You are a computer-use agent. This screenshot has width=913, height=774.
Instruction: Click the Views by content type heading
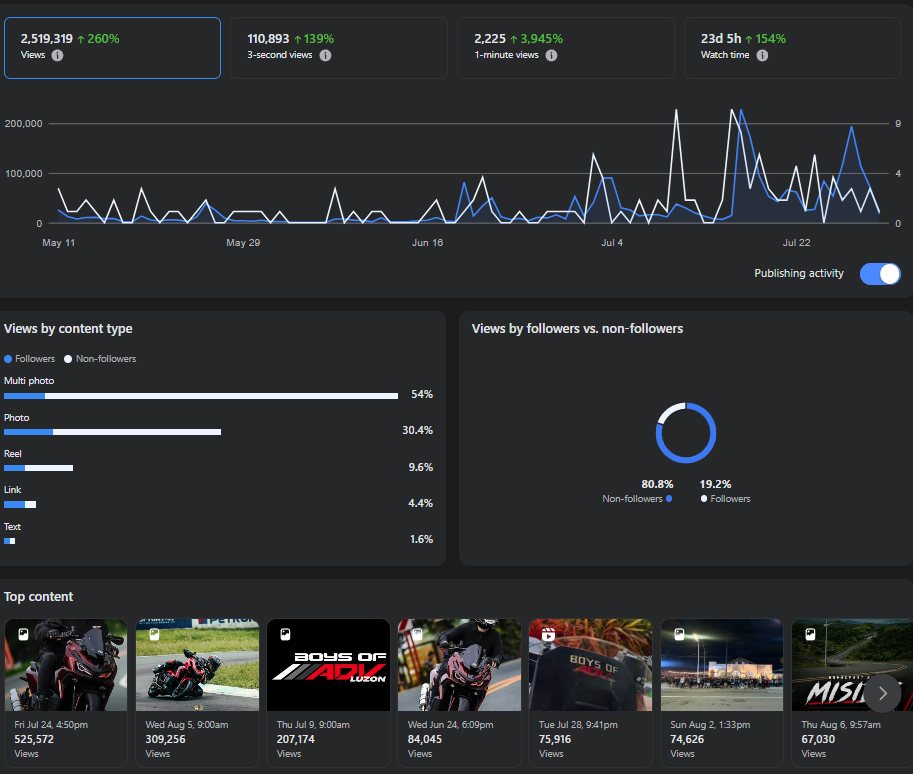pos(68,329)
